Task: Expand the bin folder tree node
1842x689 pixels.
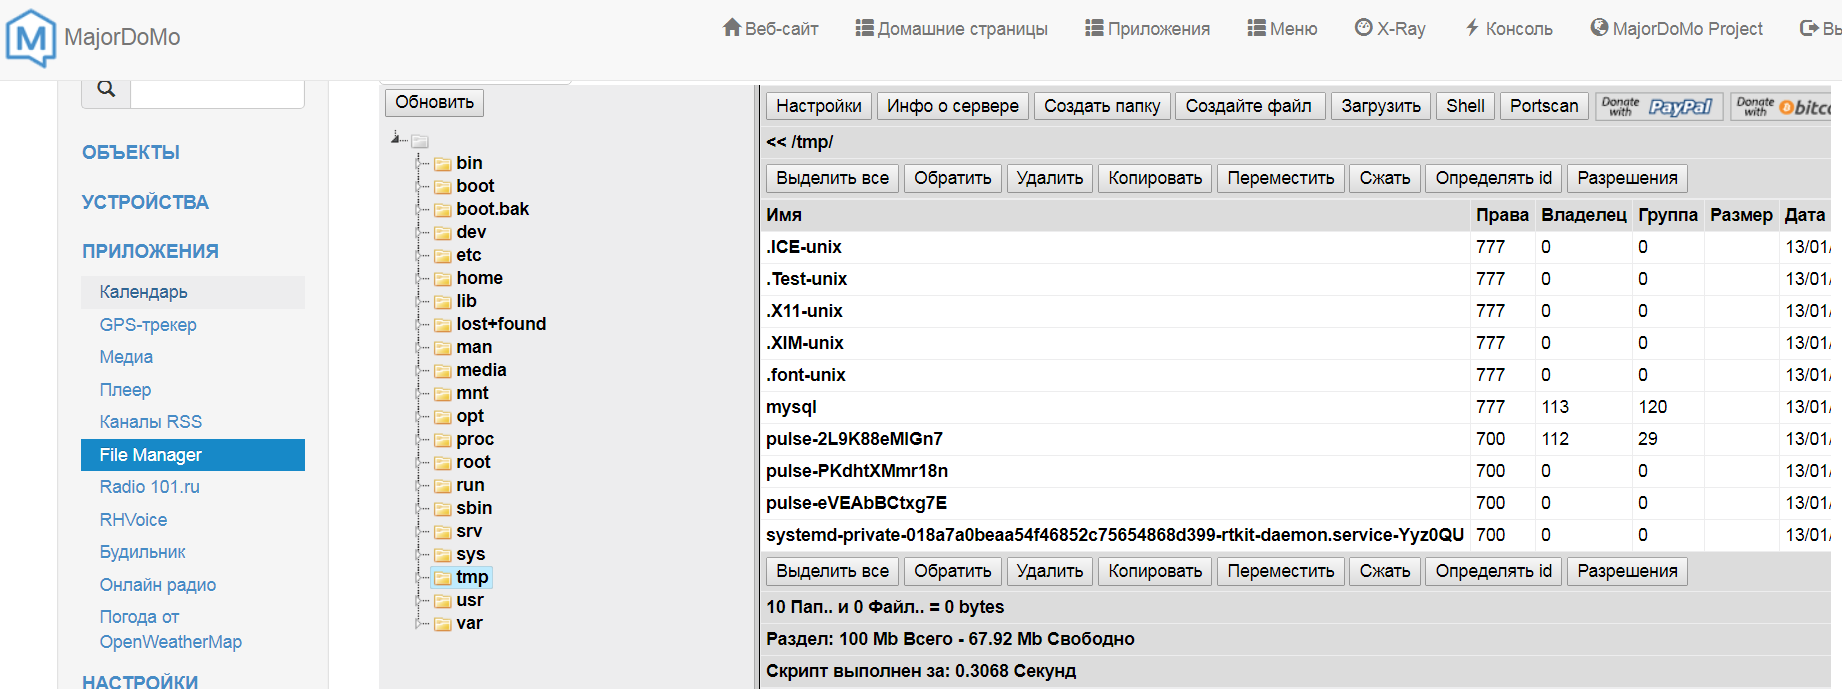Action: (x=419, y=164)
